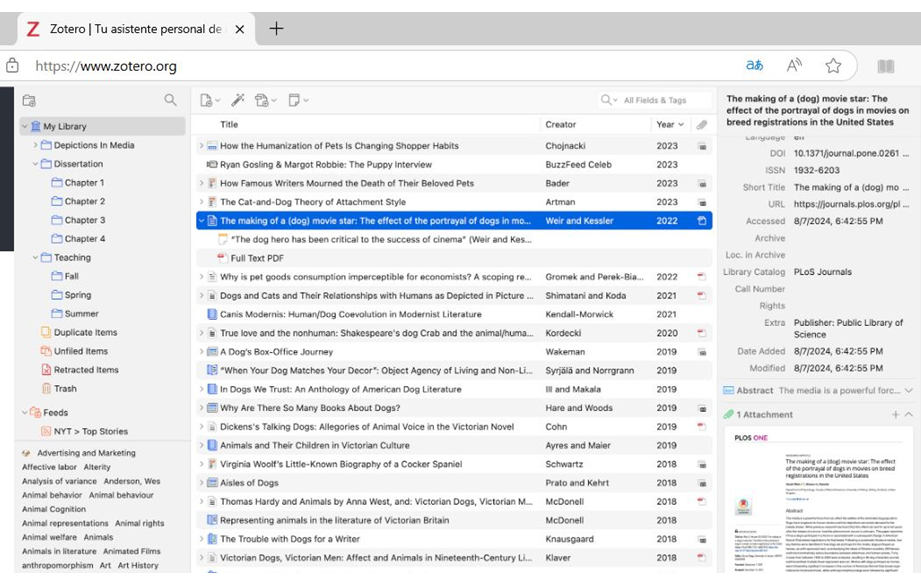Expand the Depictions In Media collection
This screenshot has width=921, height=585.
click(35, 145)
